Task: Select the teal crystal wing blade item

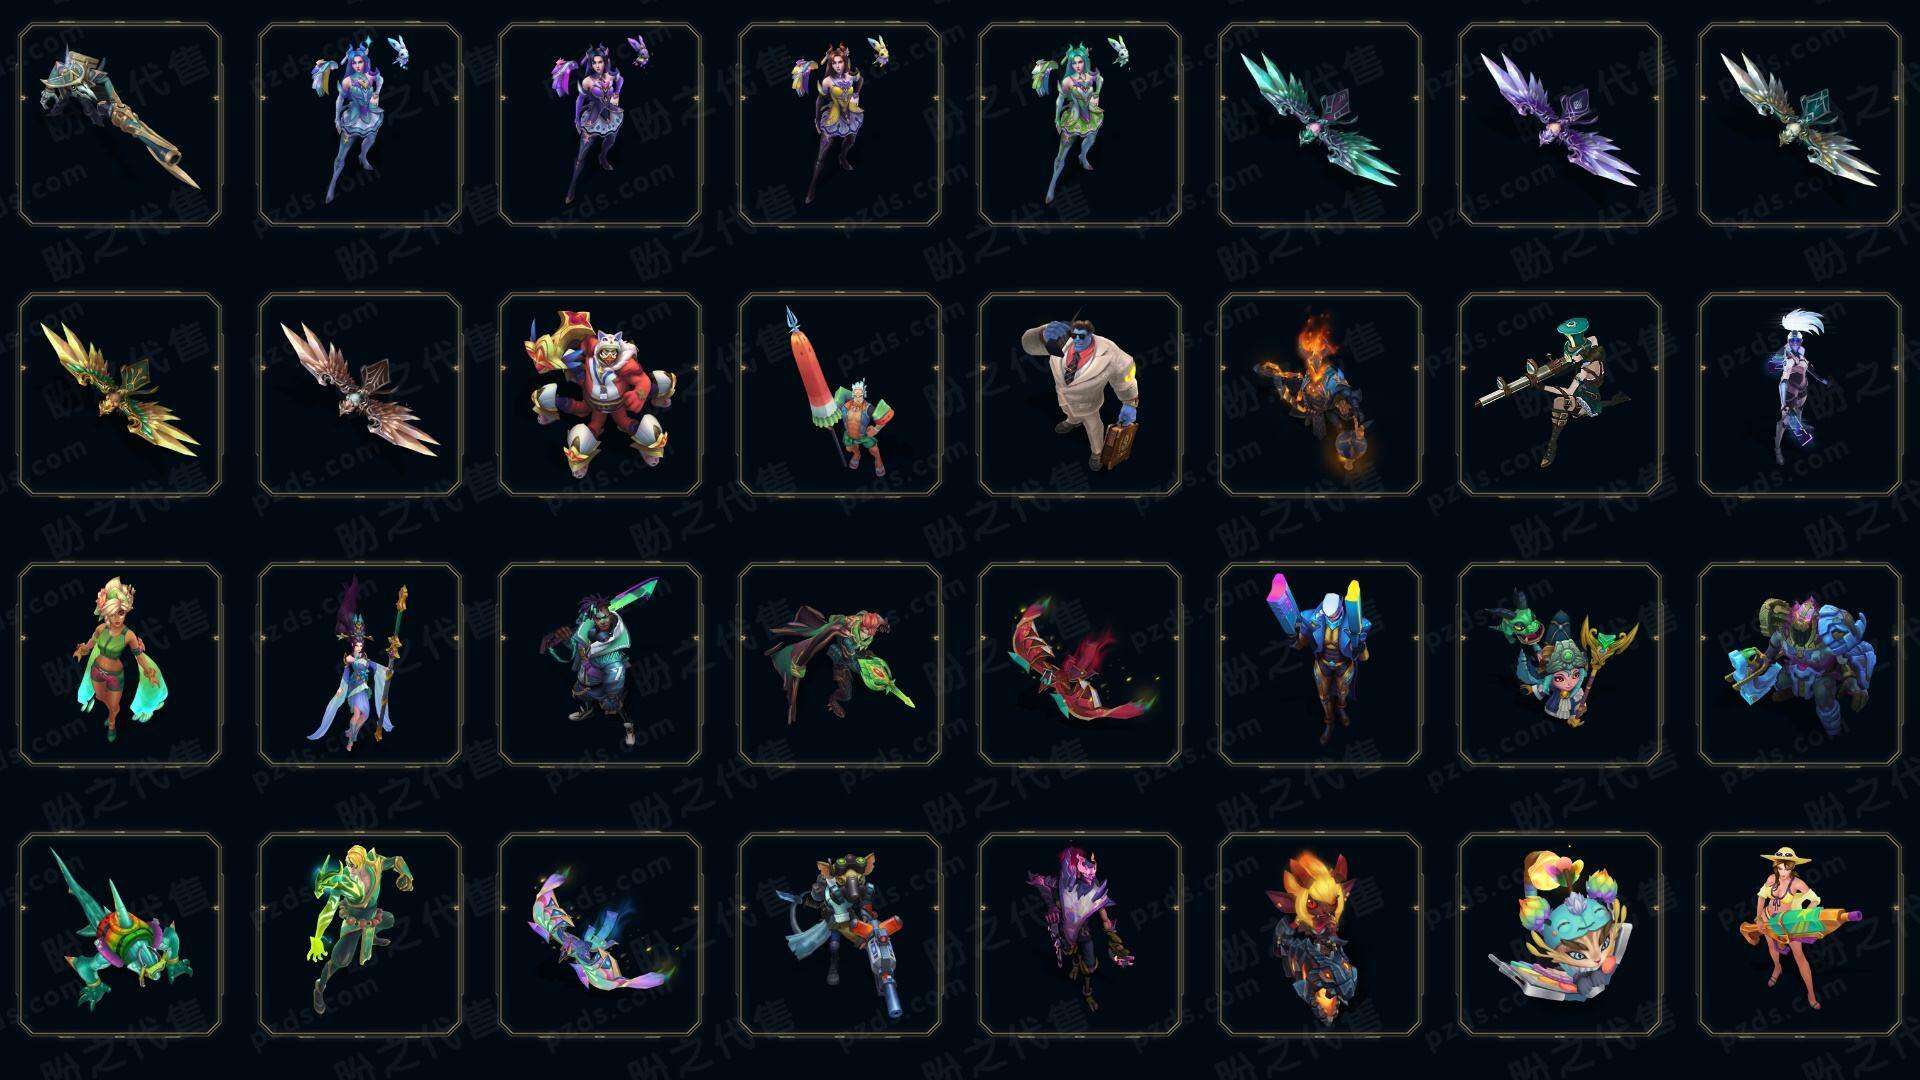Action: coord(1320,124)
